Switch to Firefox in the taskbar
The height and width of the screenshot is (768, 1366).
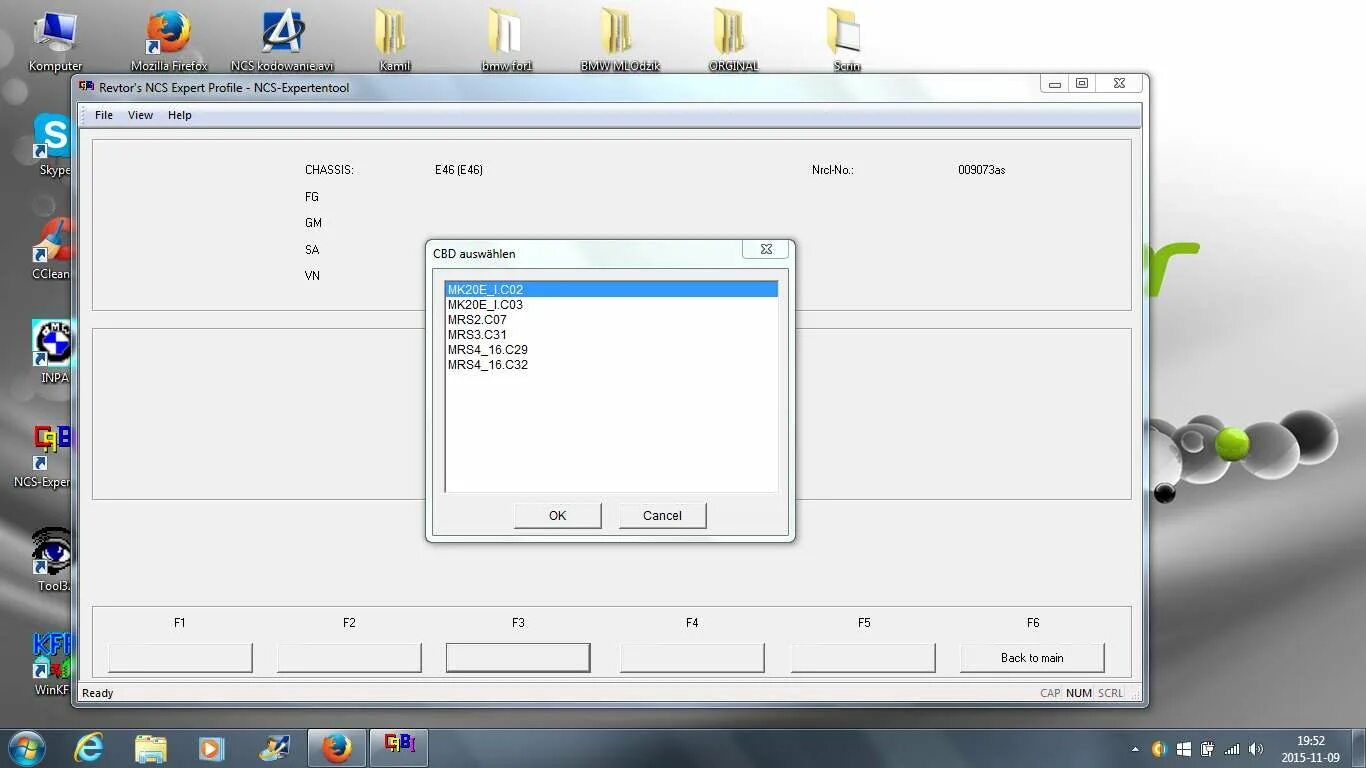tap(337, 747)
